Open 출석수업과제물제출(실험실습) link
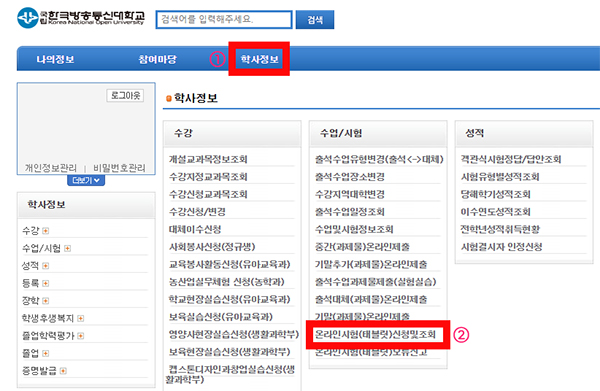 pos(375,282)
